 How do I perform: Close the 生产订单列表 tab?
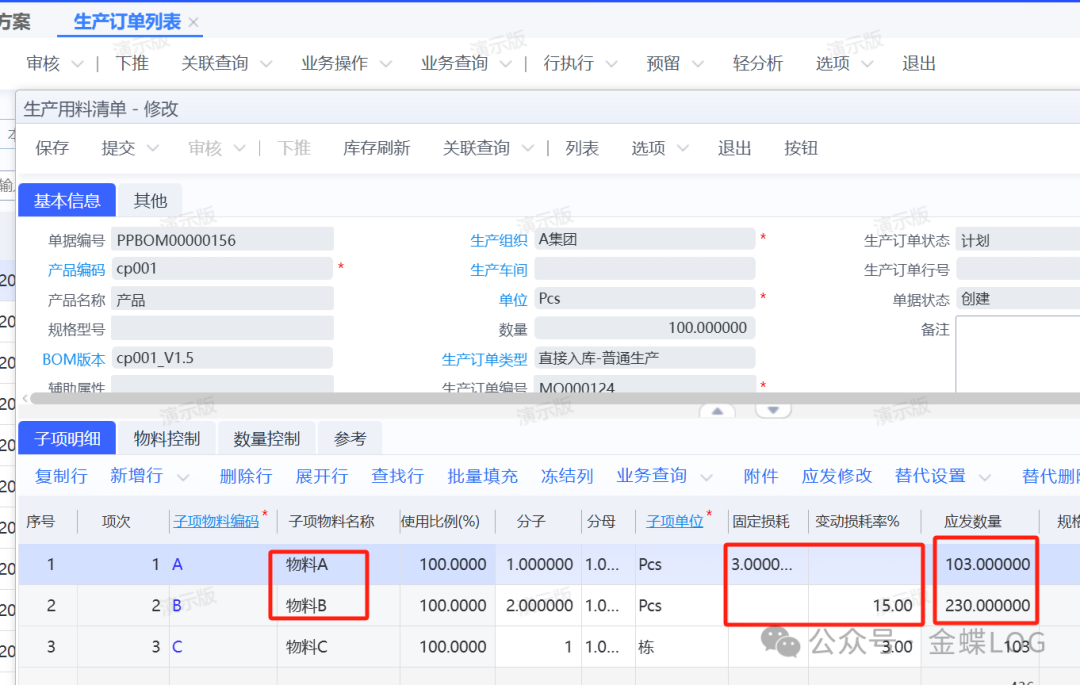[x=194, y=22]
